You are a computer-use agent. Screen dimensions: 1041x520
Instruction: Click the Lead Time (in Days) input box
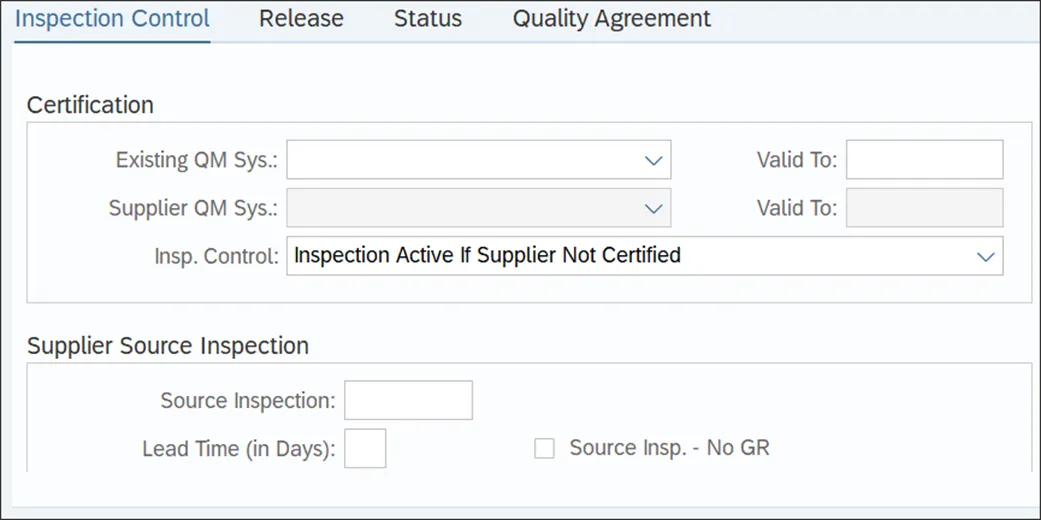pyautogui.click(x=365, y=448)
